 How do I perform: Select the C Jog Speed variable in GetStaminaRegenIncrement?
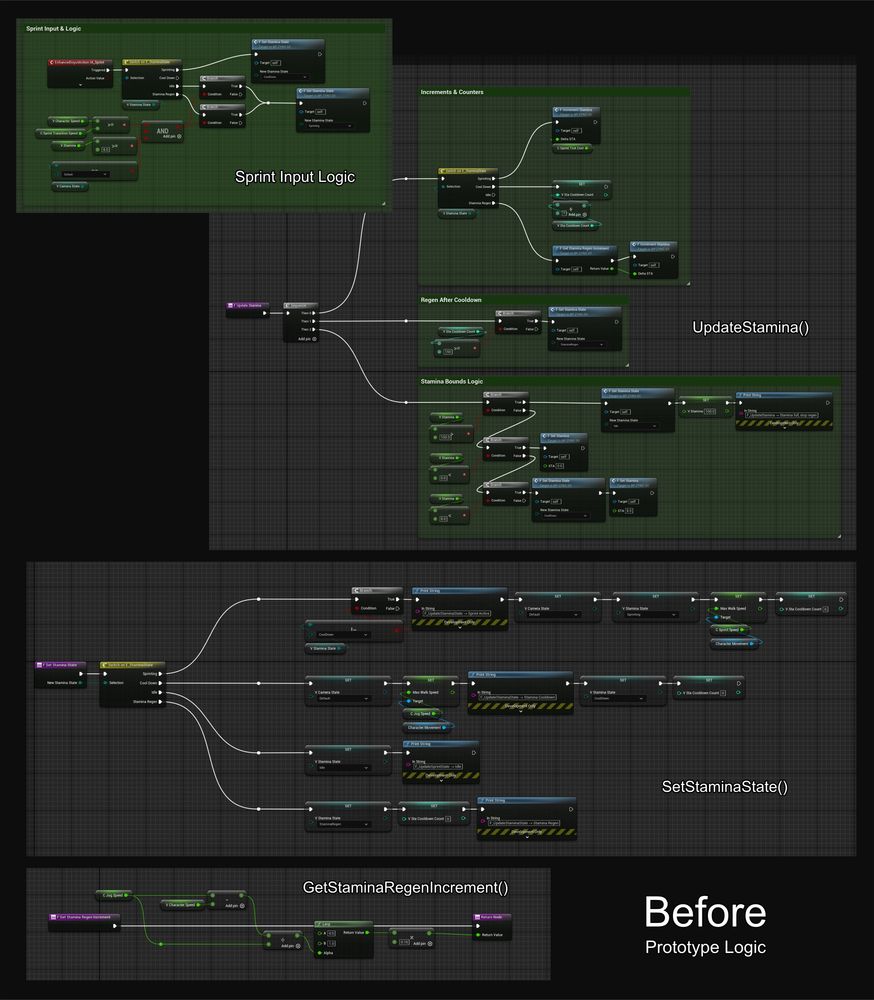pyautogui.click(x=114, y=895)
